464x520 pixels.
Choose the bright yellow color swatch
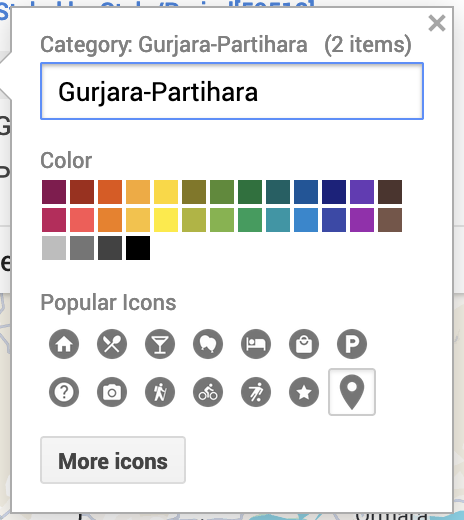pos(166,220)
